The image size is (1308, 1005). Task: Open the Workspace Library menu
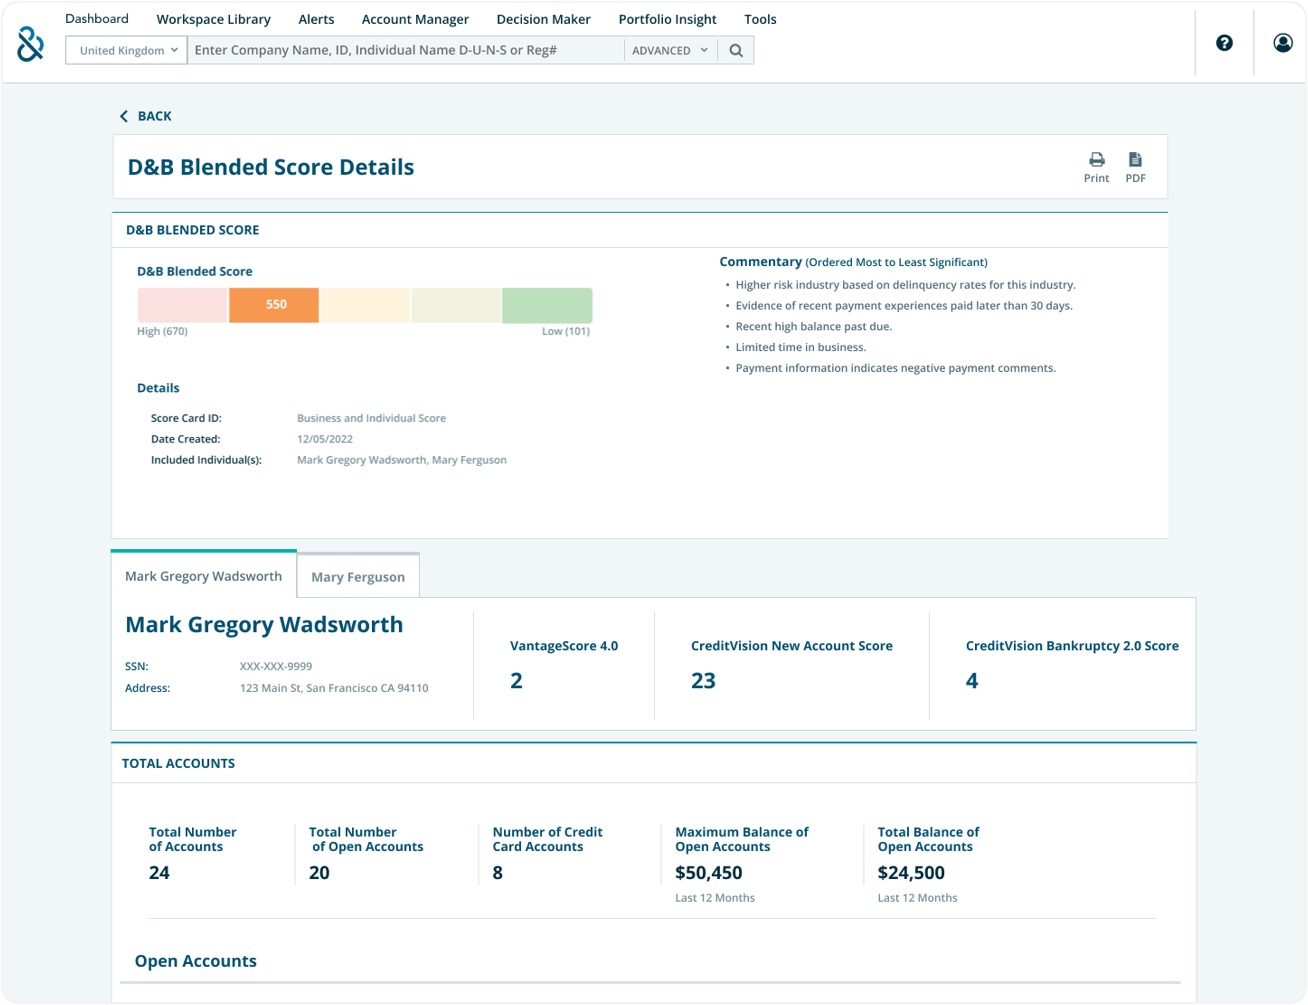[214, 19]
